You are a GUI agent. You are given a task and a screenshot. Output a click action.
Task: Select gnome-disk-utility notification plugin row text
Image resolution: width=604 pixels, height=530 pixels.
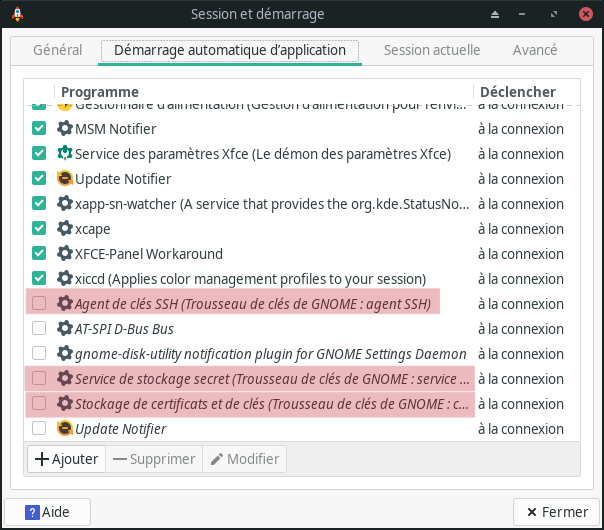(x=271, y=354)
